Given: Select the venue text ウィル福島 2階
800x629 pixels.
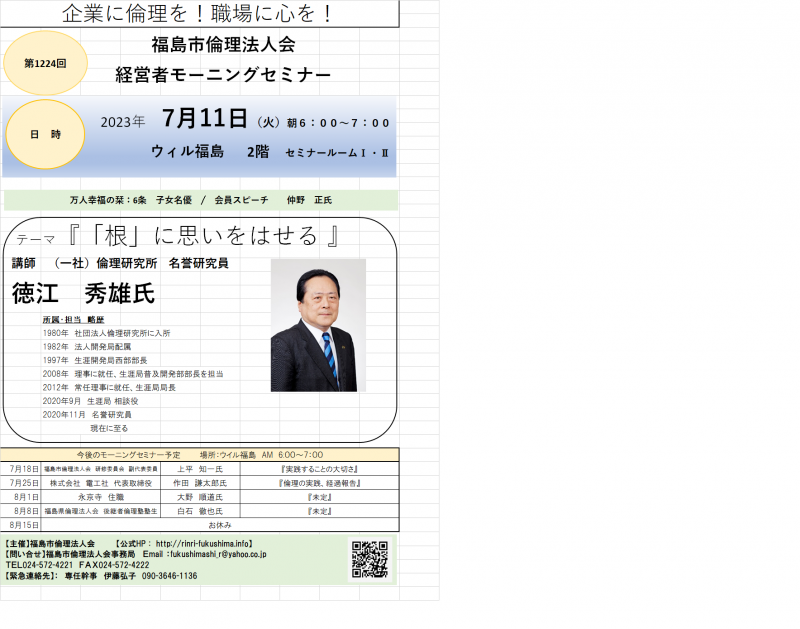Looking at the screenshot, I should (x=210, y=151).
